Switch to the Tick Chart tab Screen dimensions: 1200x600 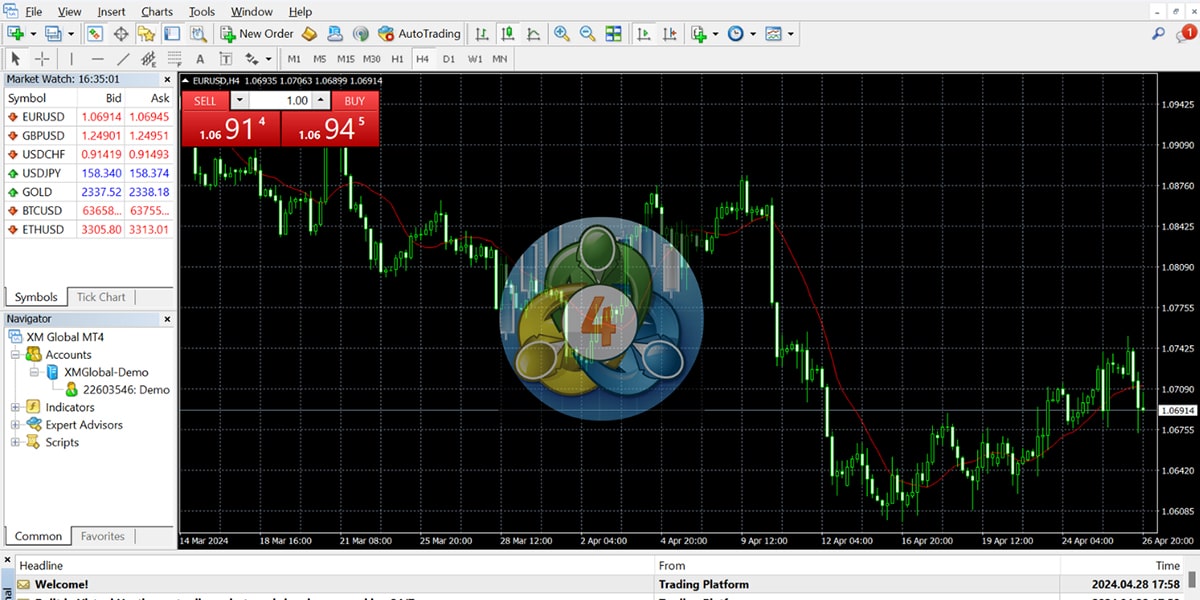pyautogui.click(x=101, y=297)
